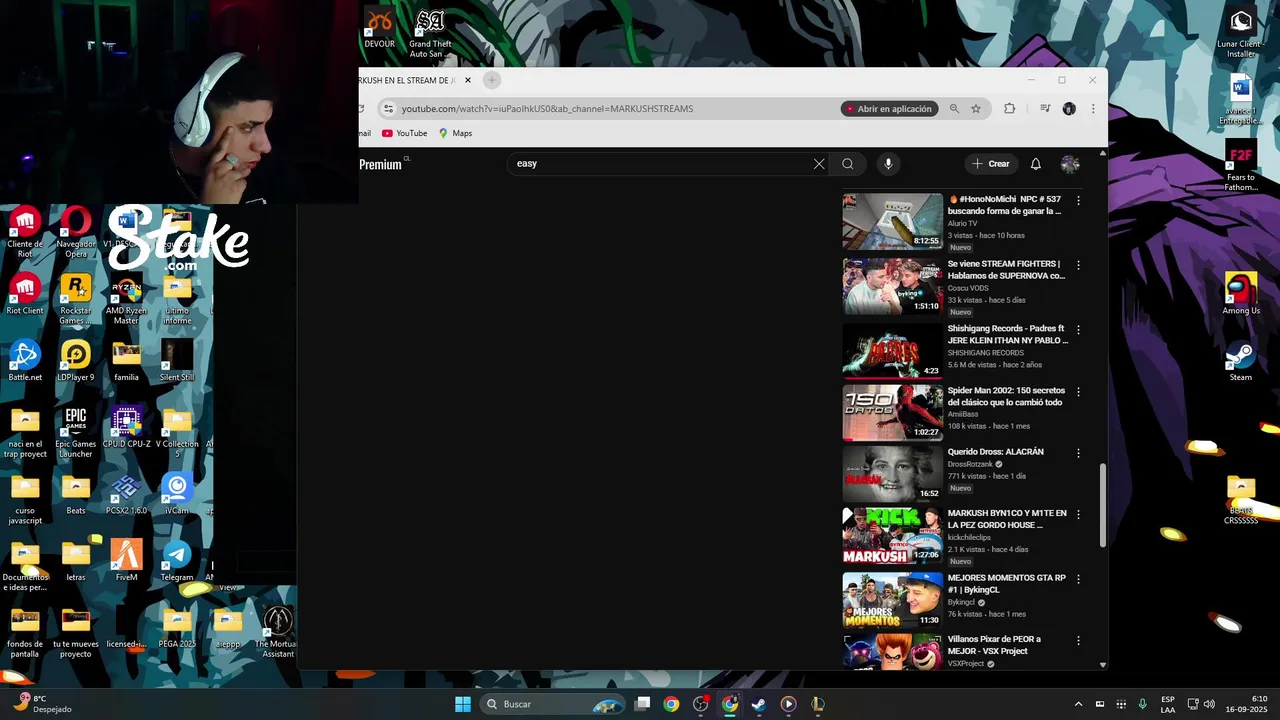Open League of Legends taskbar icon
The height and width of the screenshot is (720, 1280).
(x=817, y=704)
